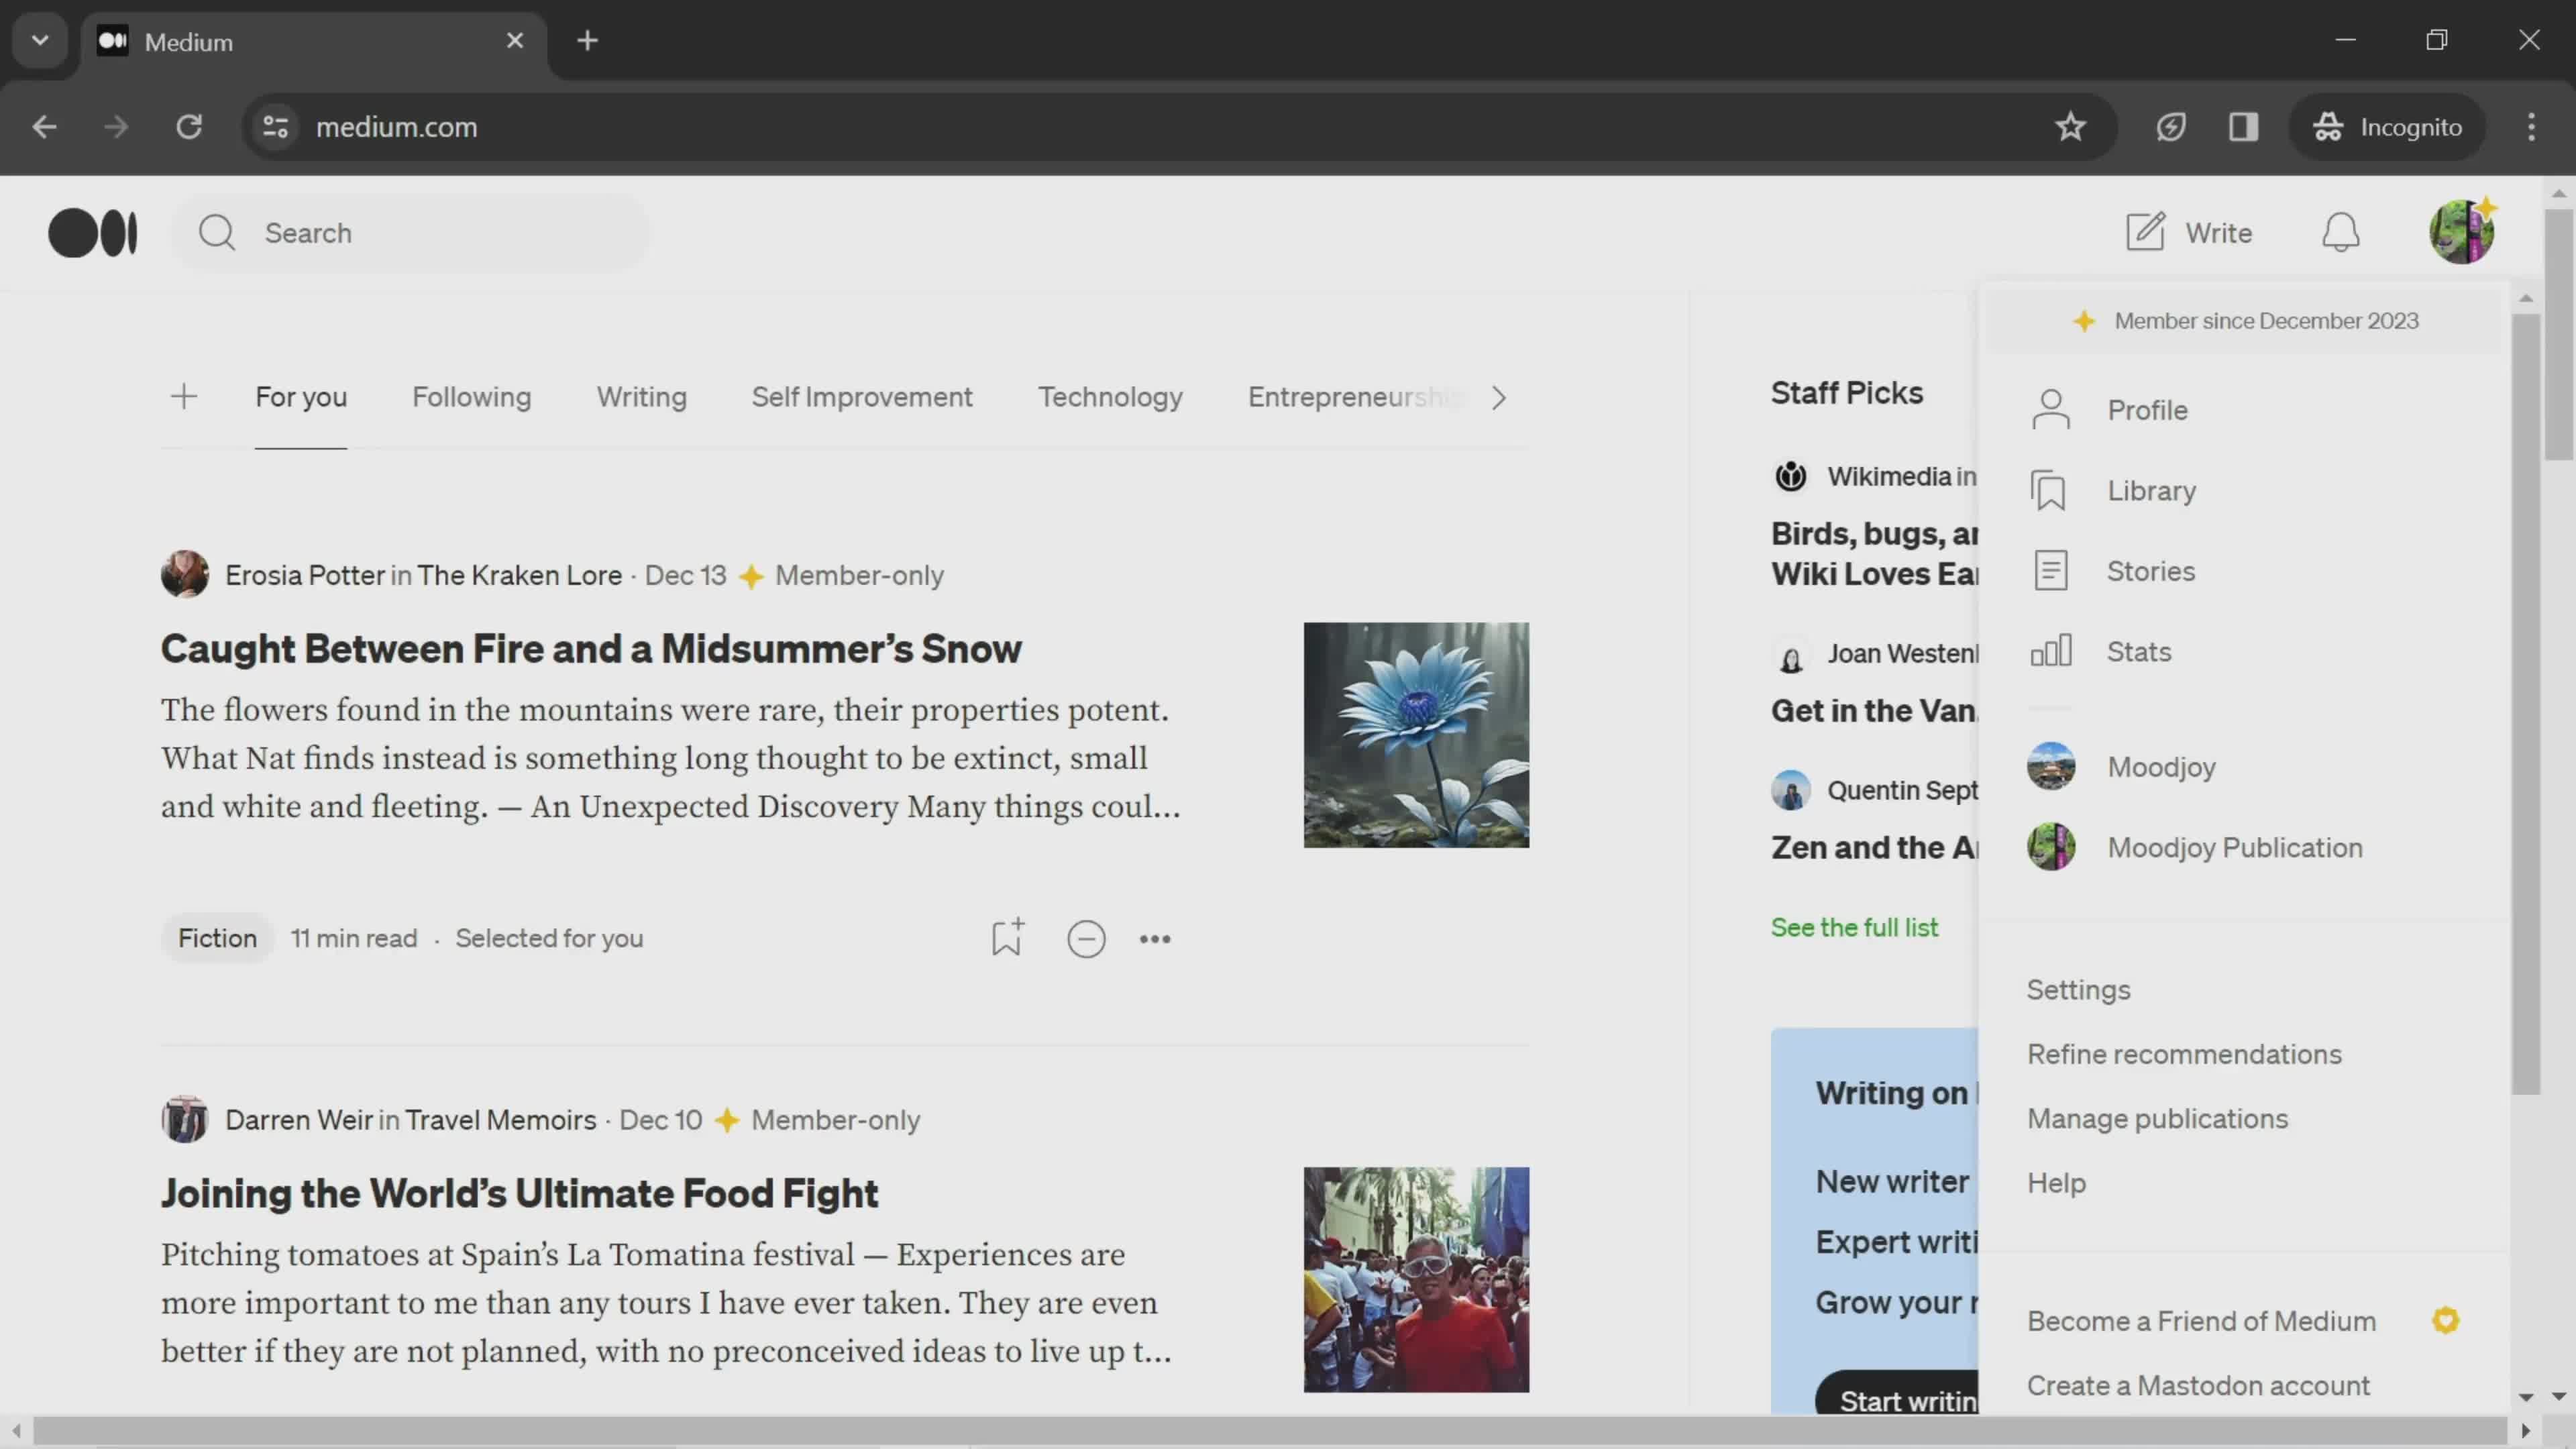Click the Medium home logo icon
The height and width of the screenshot is (1449, 2576).
click(x=92, y=231)
